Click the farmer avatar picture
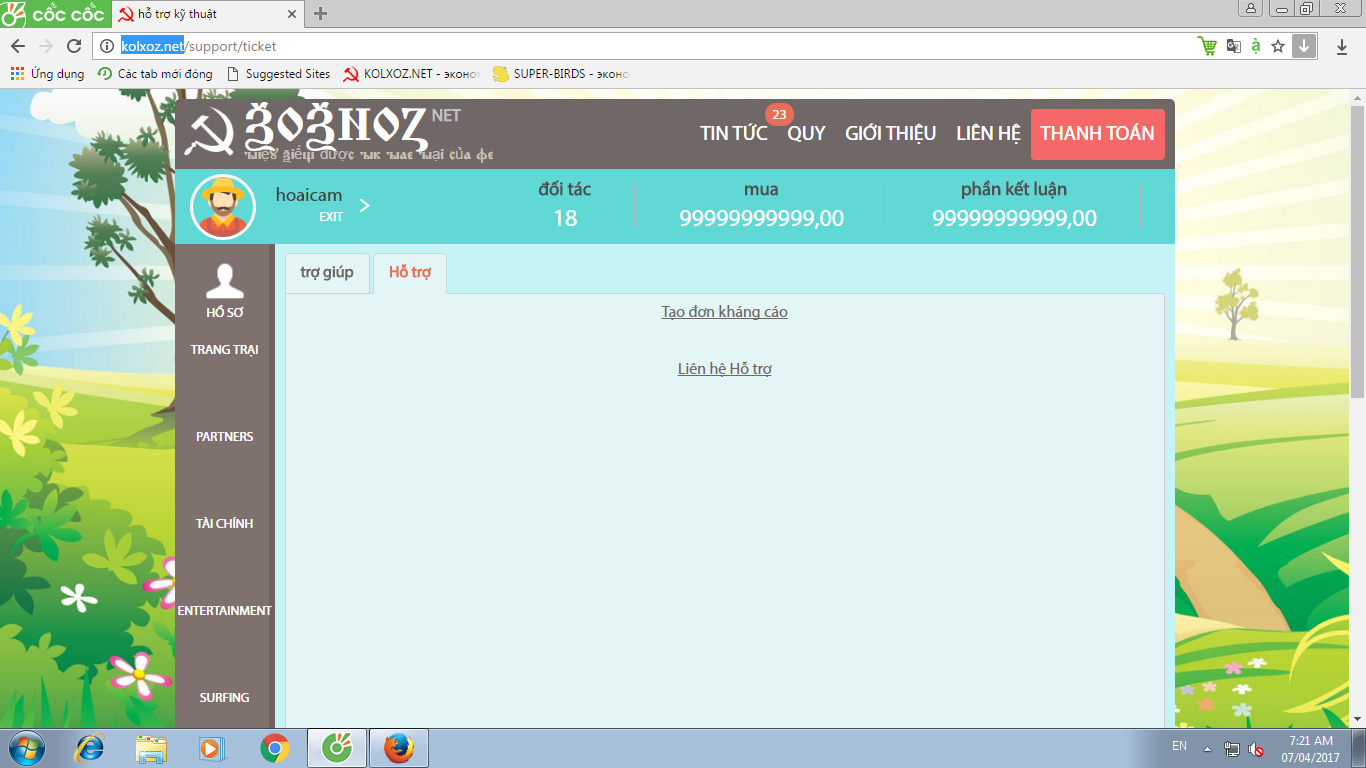This screenshot has height=768, width=1366. [223, 207]
